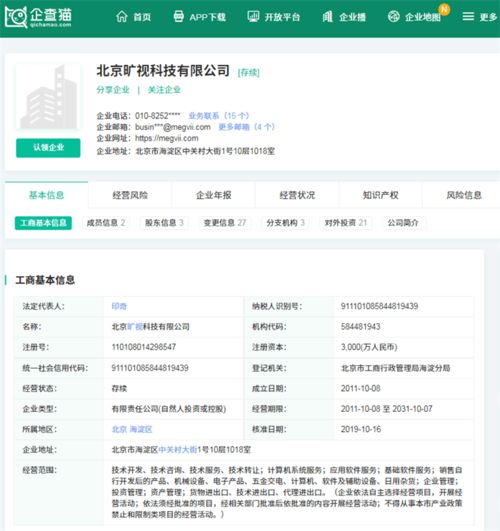Click the building icon beside 企业播
Image resolution: width=500 pixels, height=531 pixels.
point(327,16)
